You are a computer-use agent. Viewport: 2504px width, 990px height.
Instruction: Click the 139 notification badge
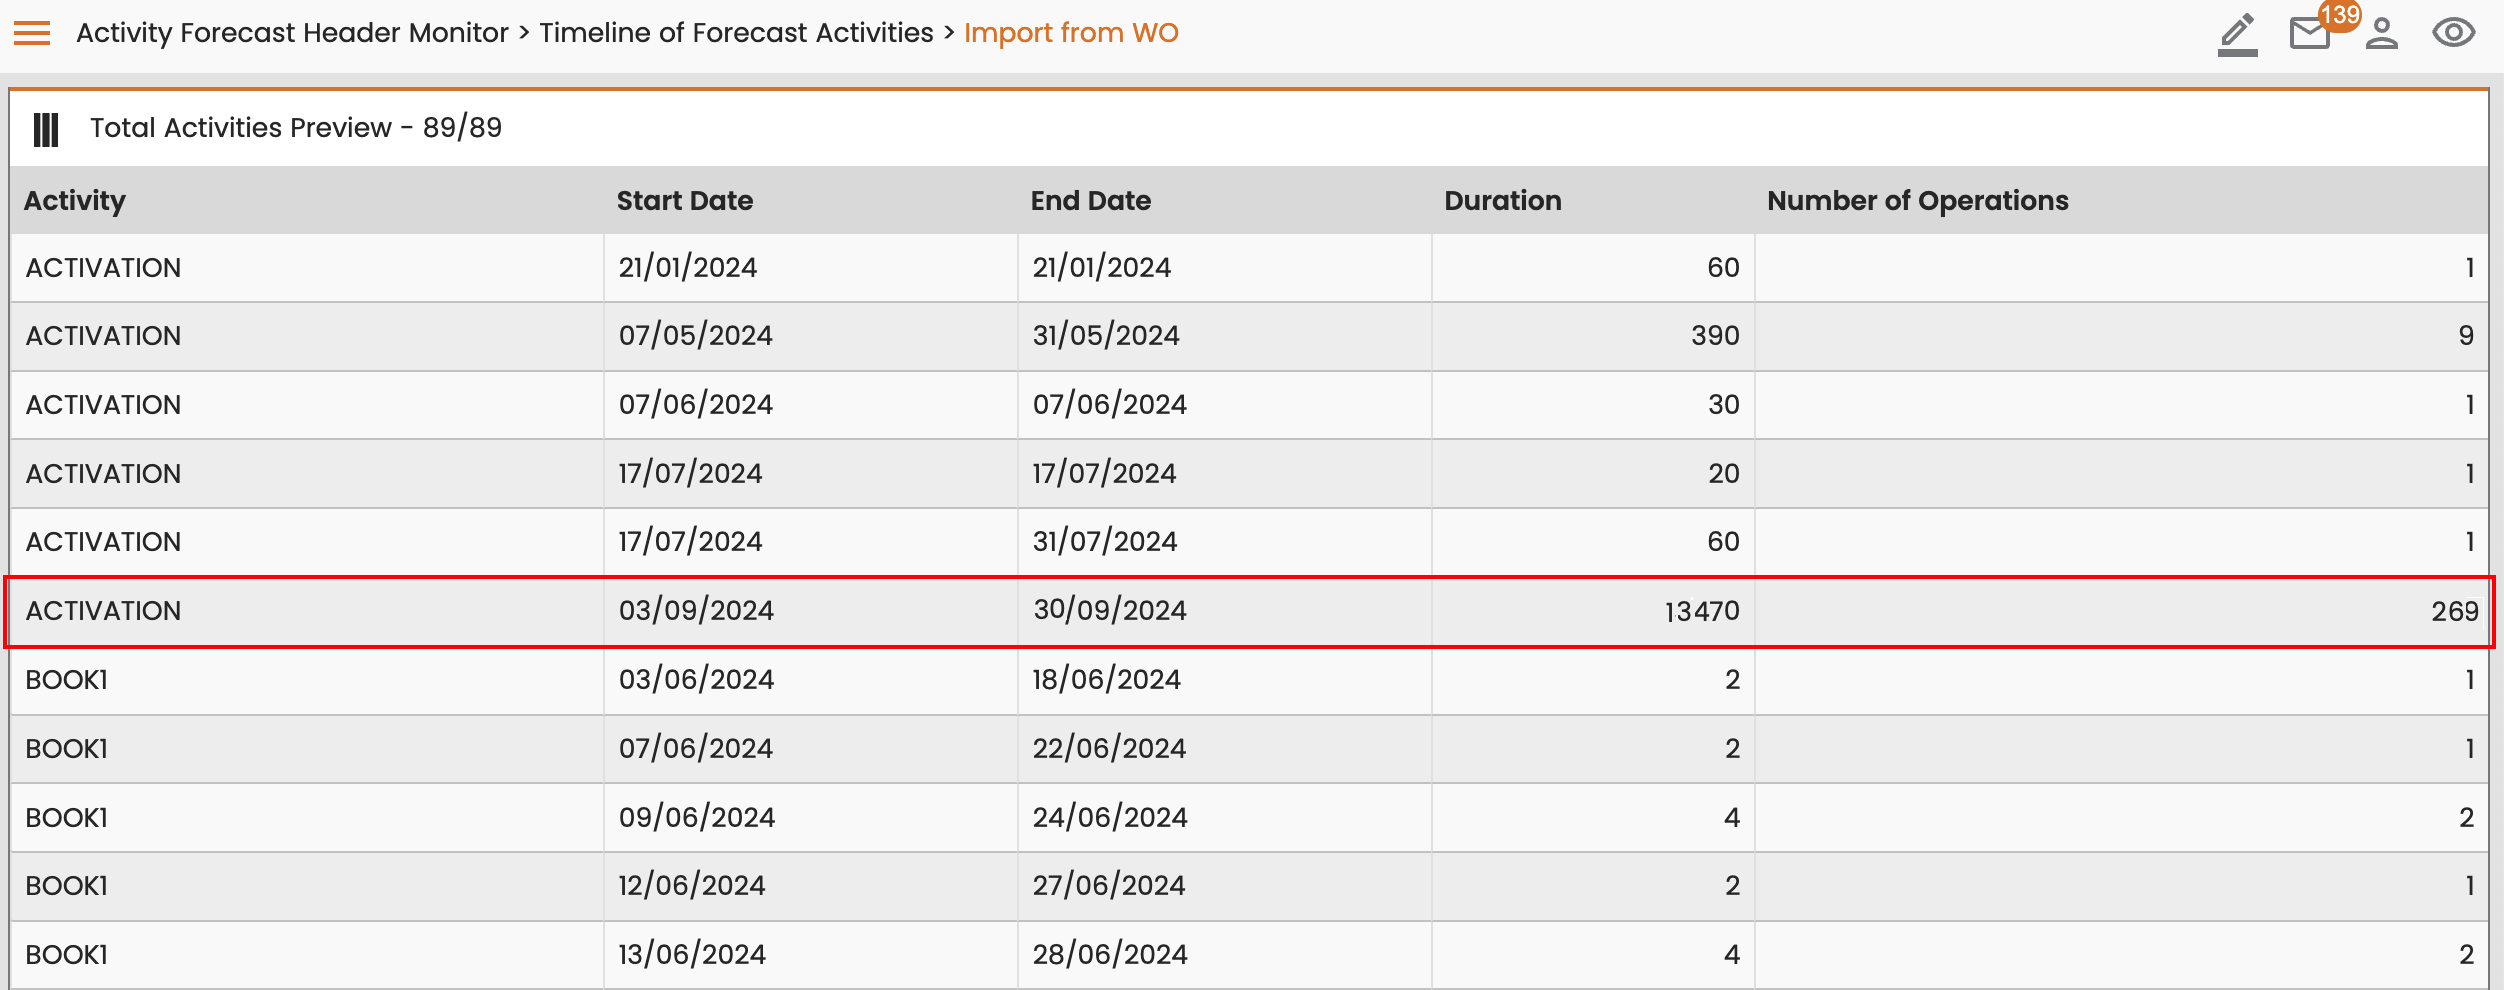click(x=2340, y=15)
